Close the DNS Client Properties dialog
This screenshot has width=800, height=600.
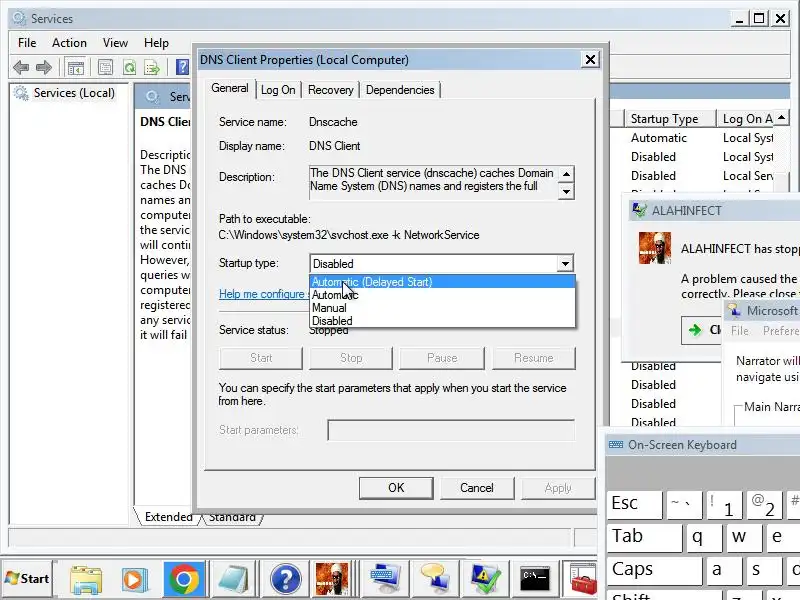point(590,60)
